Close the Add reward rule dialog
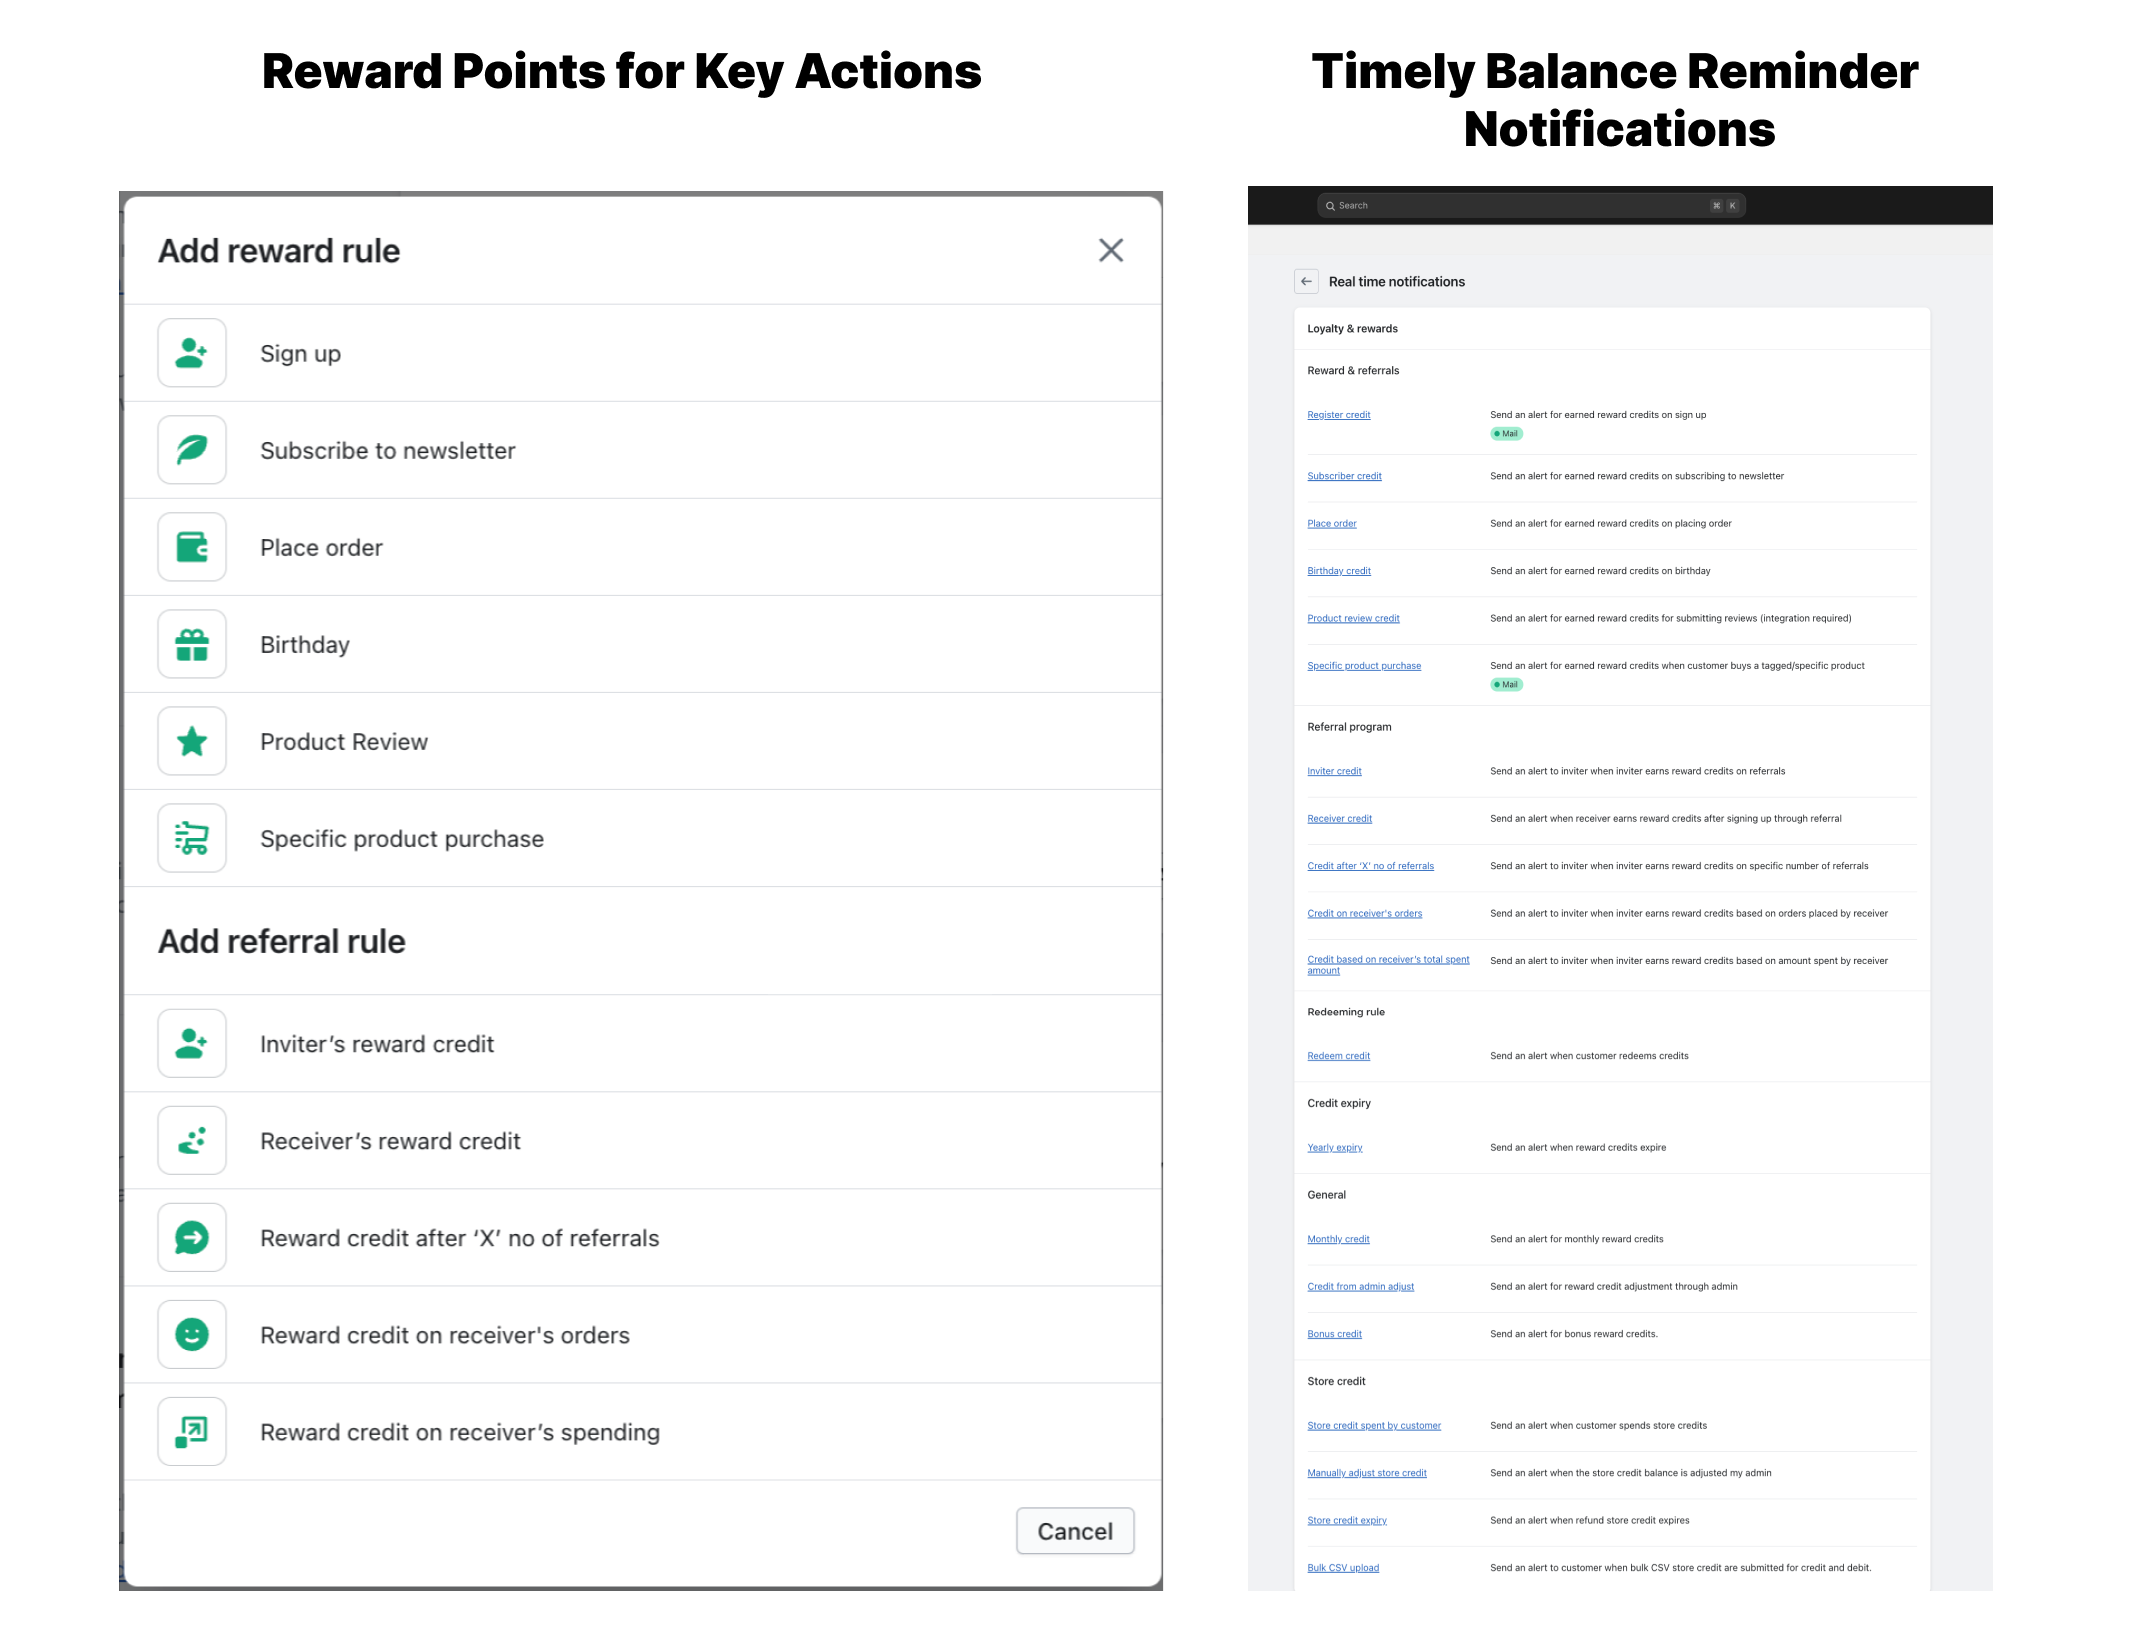The image size is (2134, 1626). (x=1110, y=250)
